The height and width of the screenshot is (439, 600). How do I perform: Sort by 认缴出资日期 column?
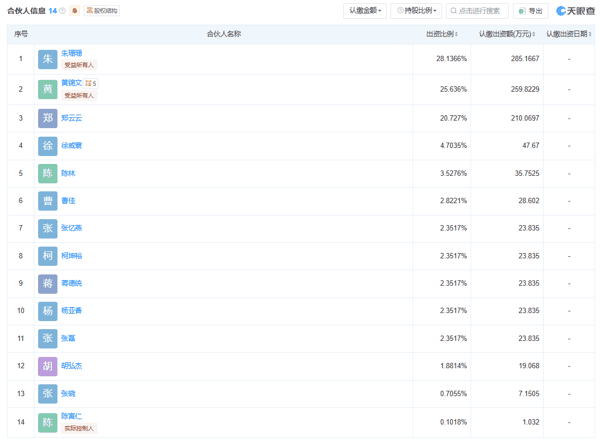point(569,34)
